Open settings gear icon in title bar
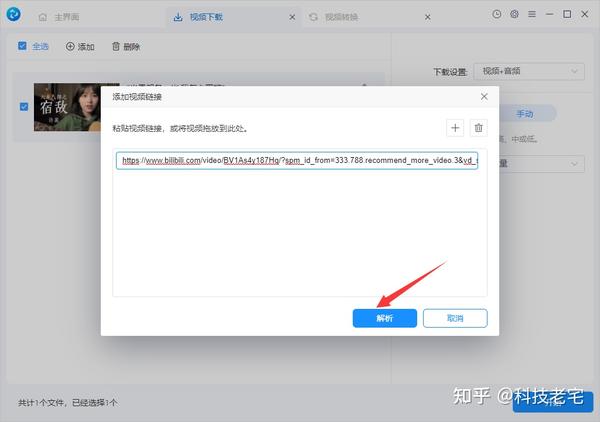 pos(514,14)
